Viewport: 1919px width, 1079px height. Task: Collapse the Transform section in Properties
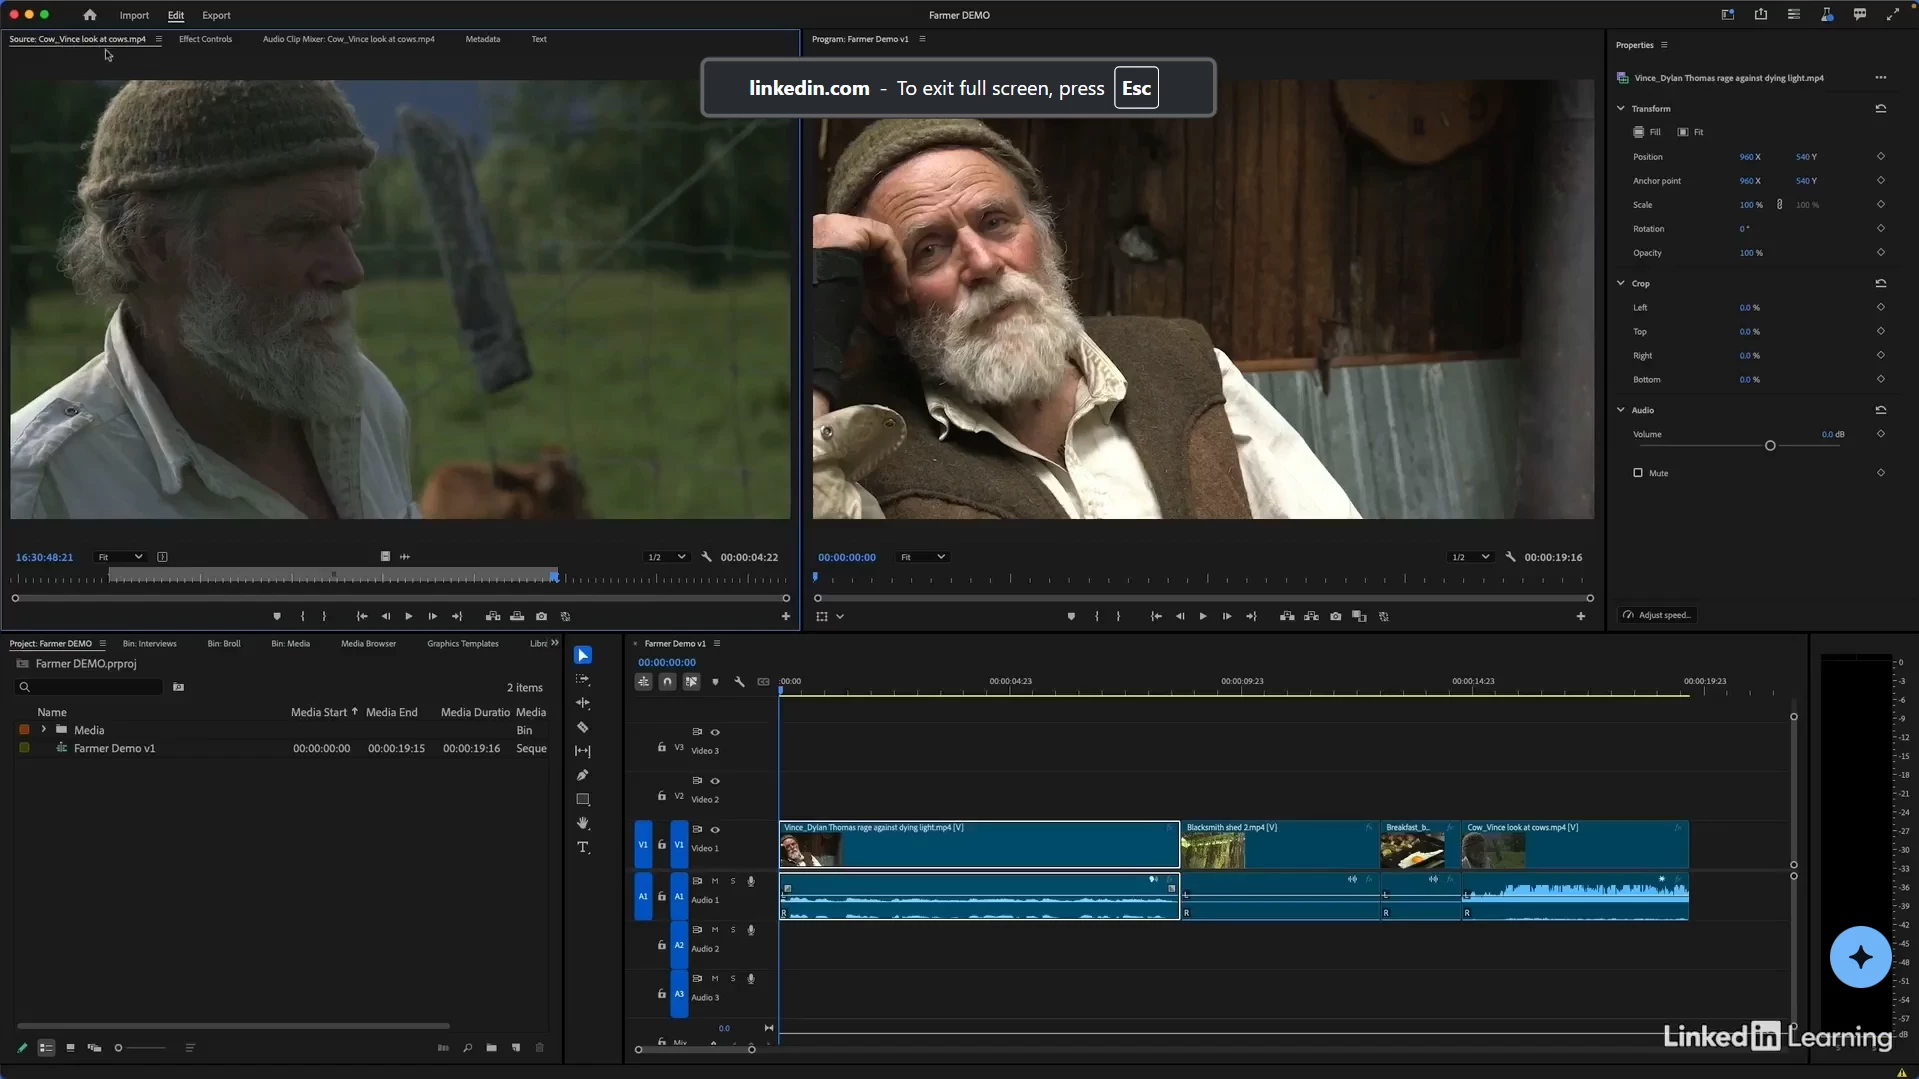click(1621, 108)
